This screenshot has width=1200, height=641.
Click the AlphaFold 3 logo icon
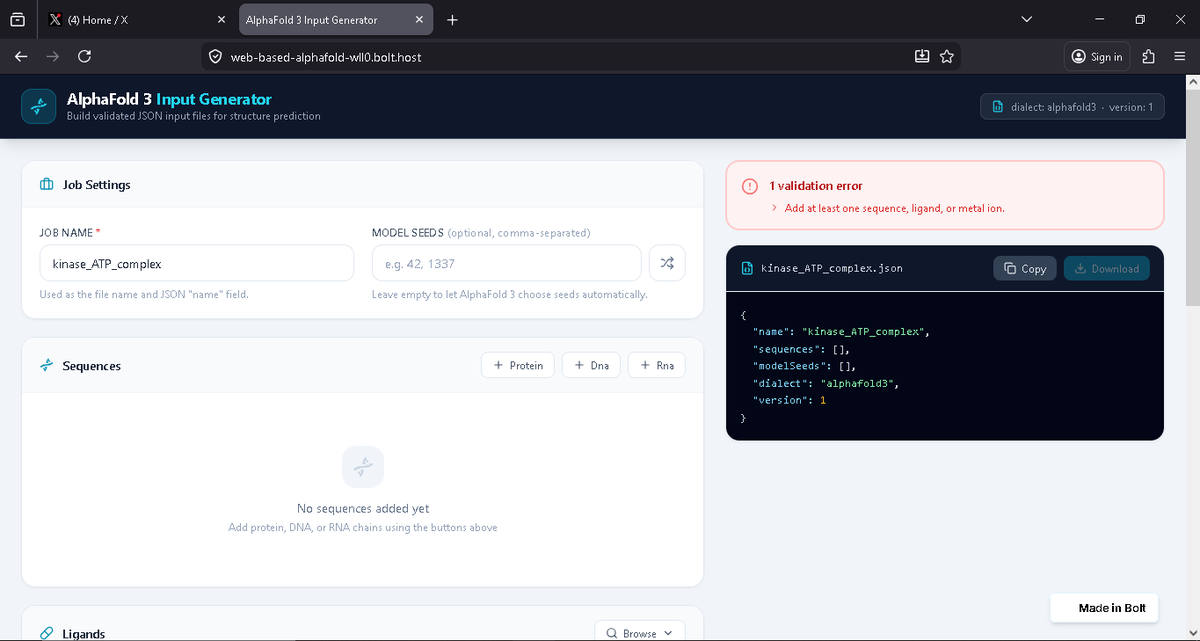coord(38,107)
